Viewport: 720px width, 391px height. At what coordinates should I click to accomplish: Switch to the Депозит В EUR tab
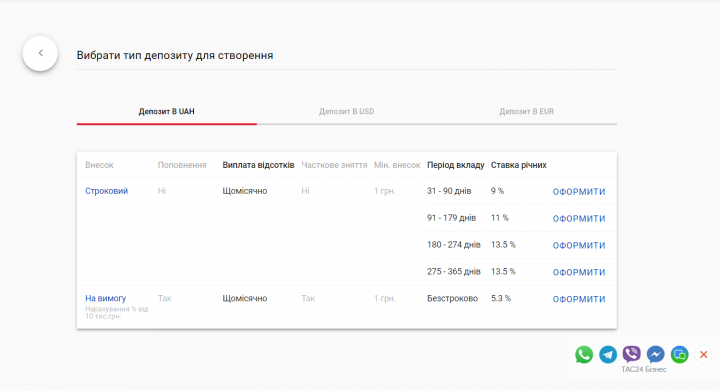527,112
